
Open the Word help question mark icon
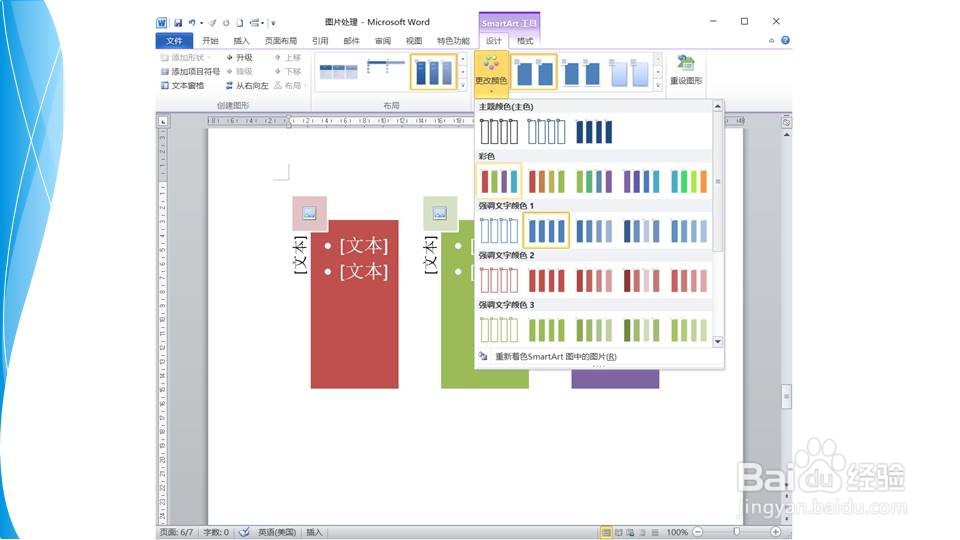click(785, 40)
